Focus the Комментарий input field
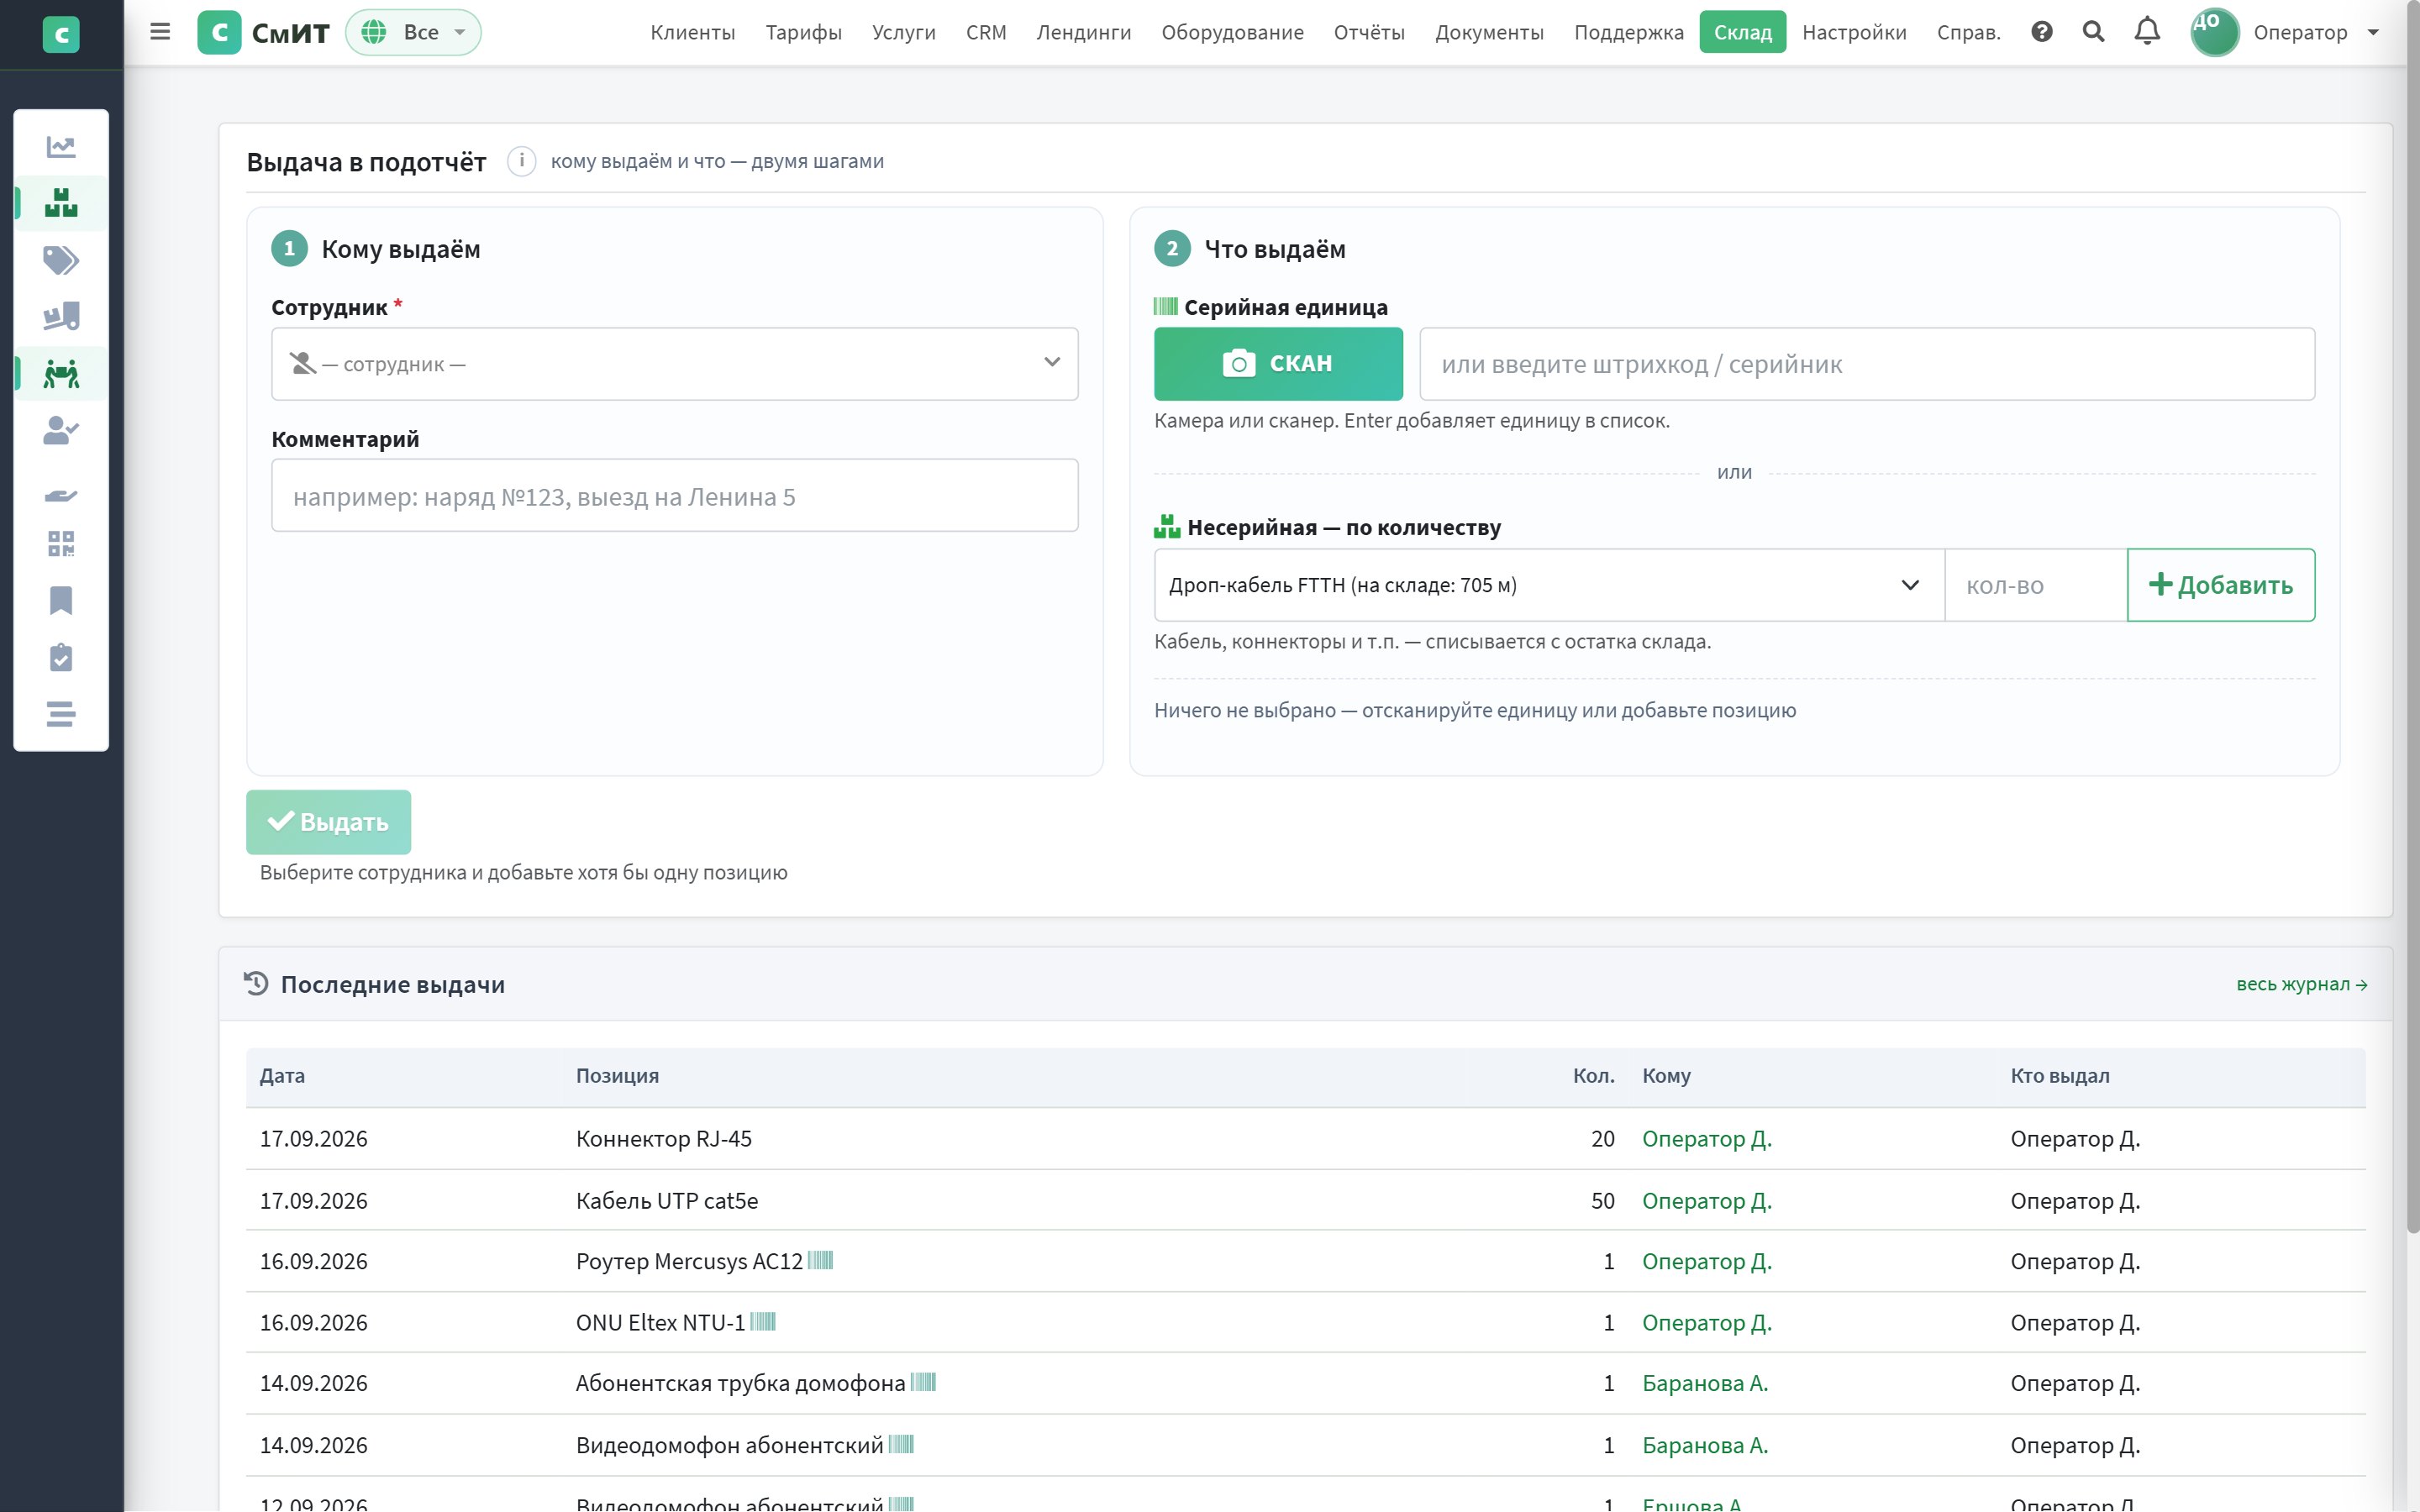 coord(675,496)
